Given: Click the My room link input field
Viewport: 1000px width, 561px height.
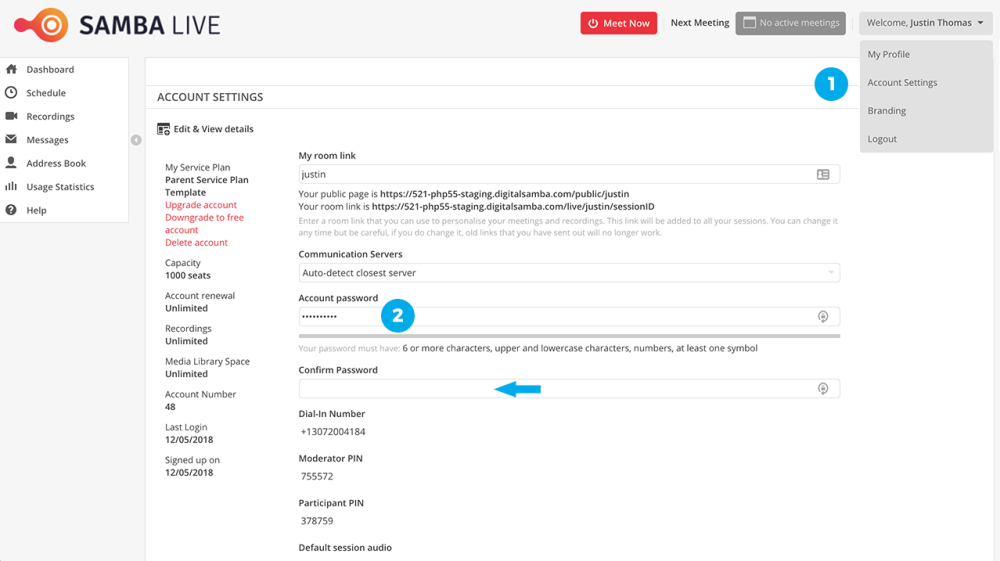Looking at the screenshot, I should [x=569, y=174].
